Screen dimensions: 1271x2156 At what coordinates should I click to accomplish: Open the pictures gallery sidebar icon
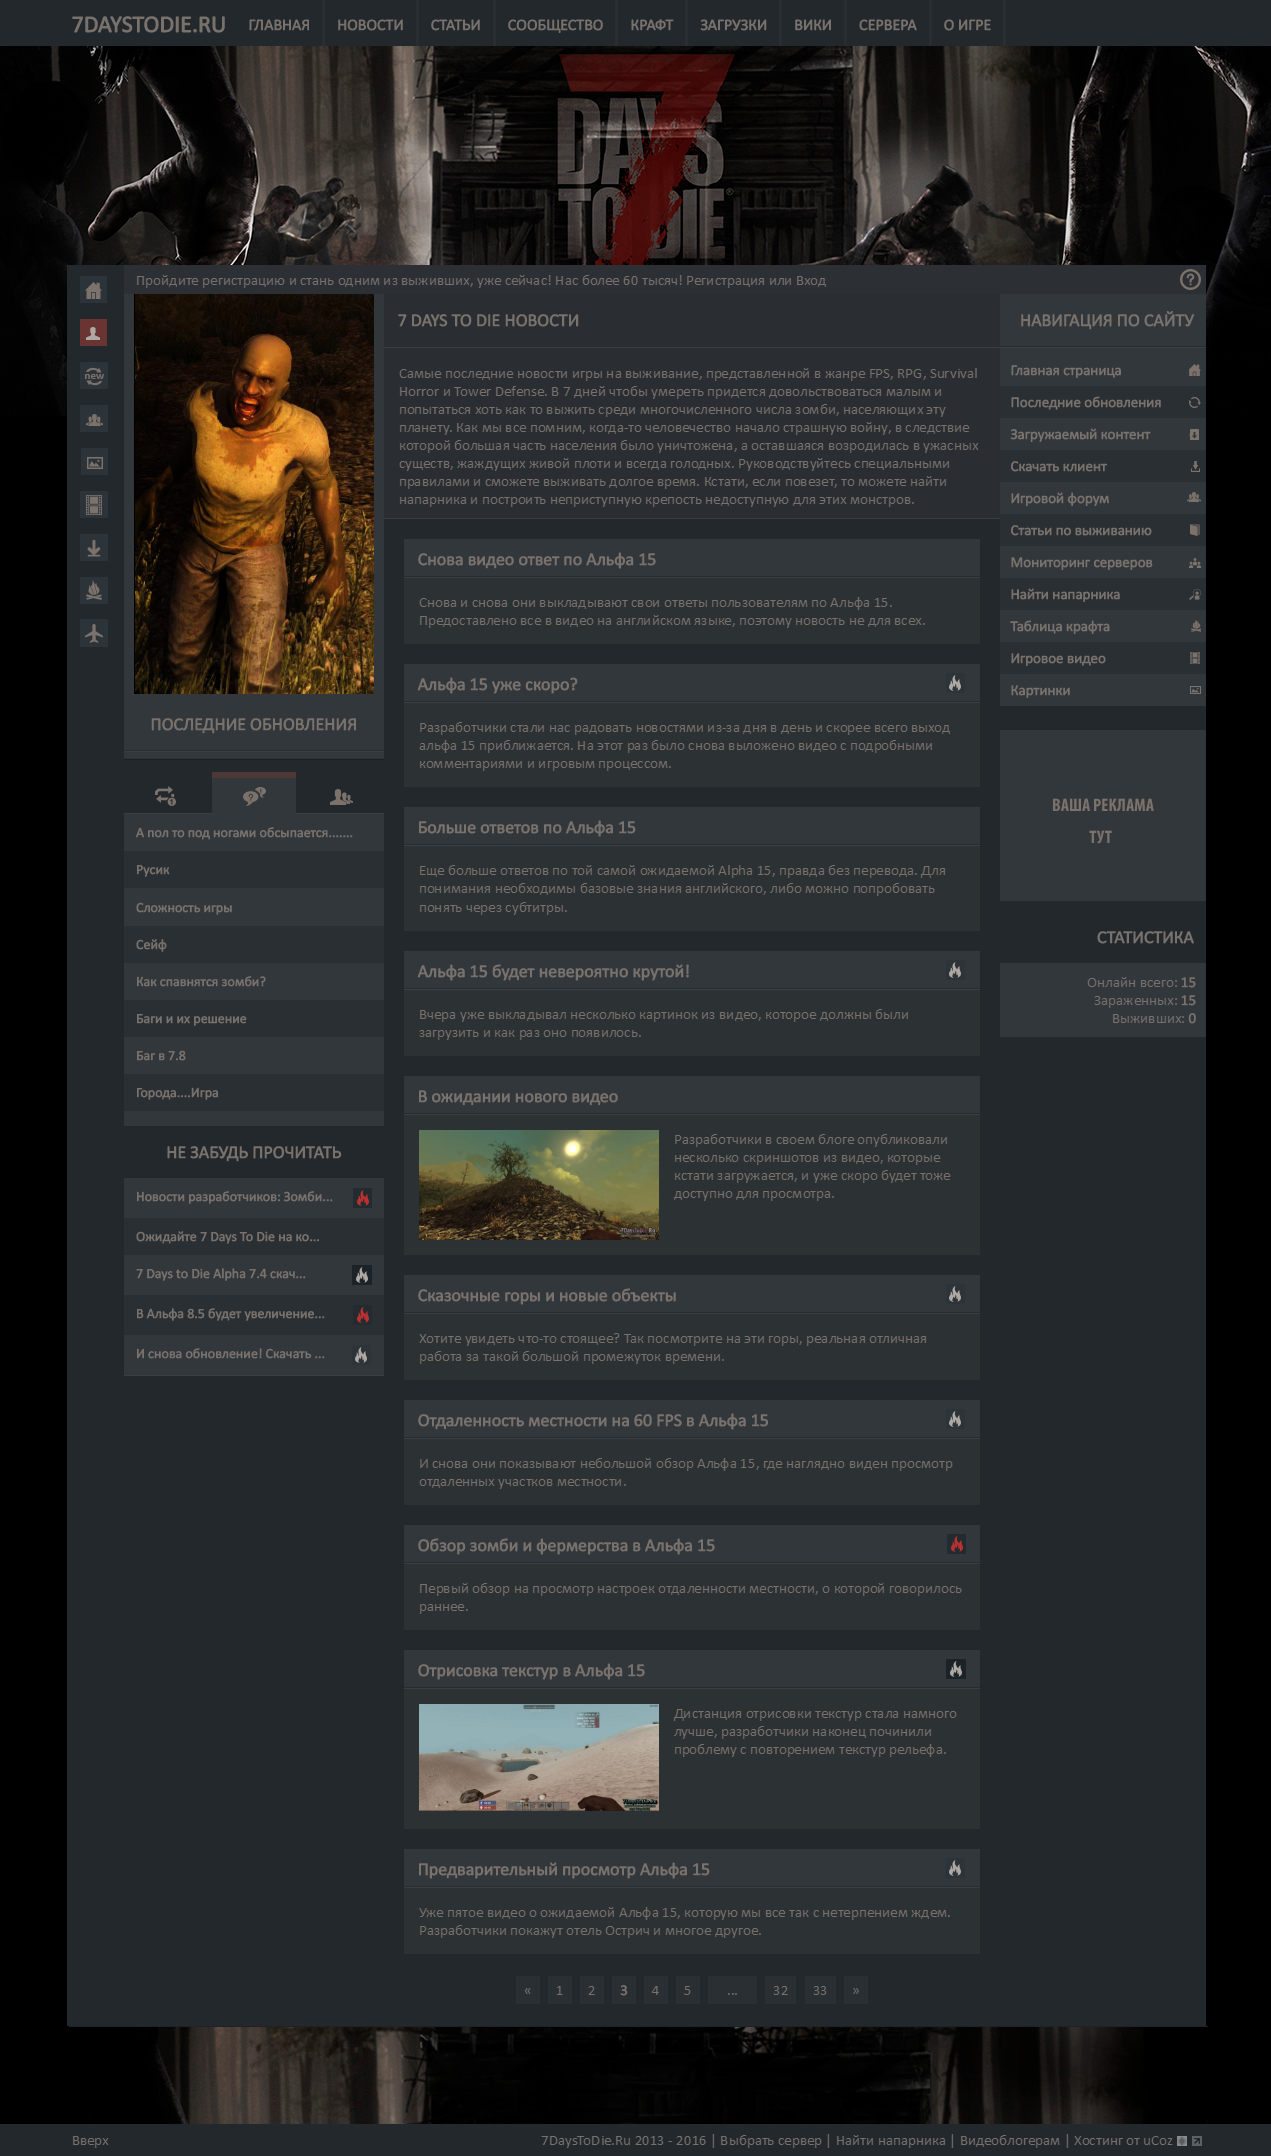coord(93,462)
